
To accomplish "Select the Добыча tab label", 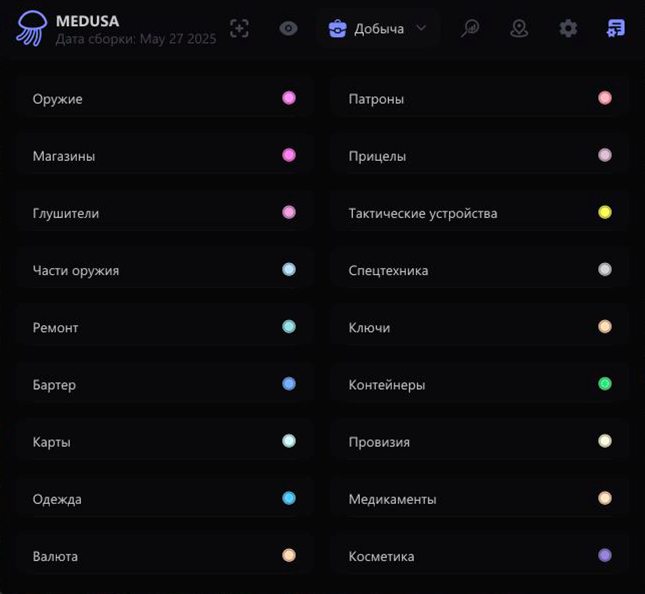I will click(x=379, y=29).
